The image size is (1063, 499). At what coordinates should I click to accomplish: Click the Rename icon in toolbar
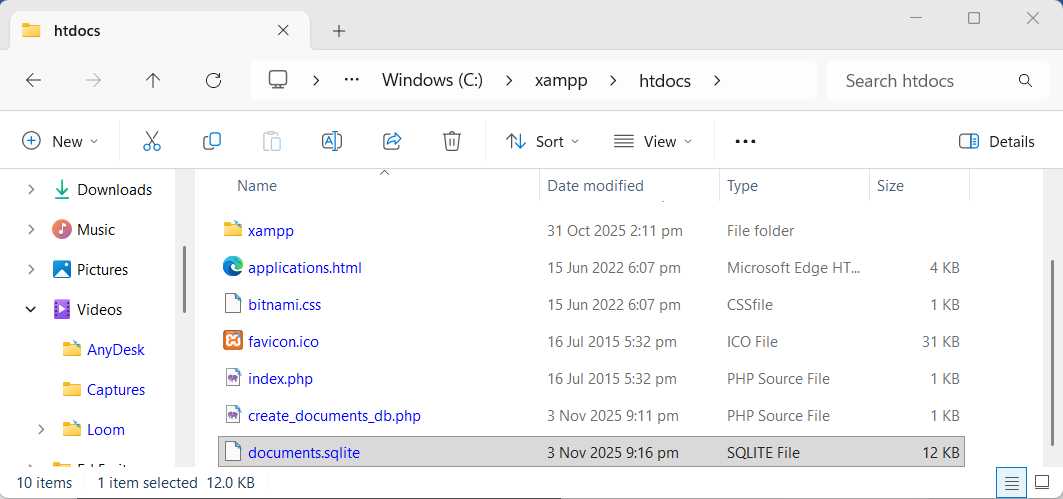click(332, 141)
